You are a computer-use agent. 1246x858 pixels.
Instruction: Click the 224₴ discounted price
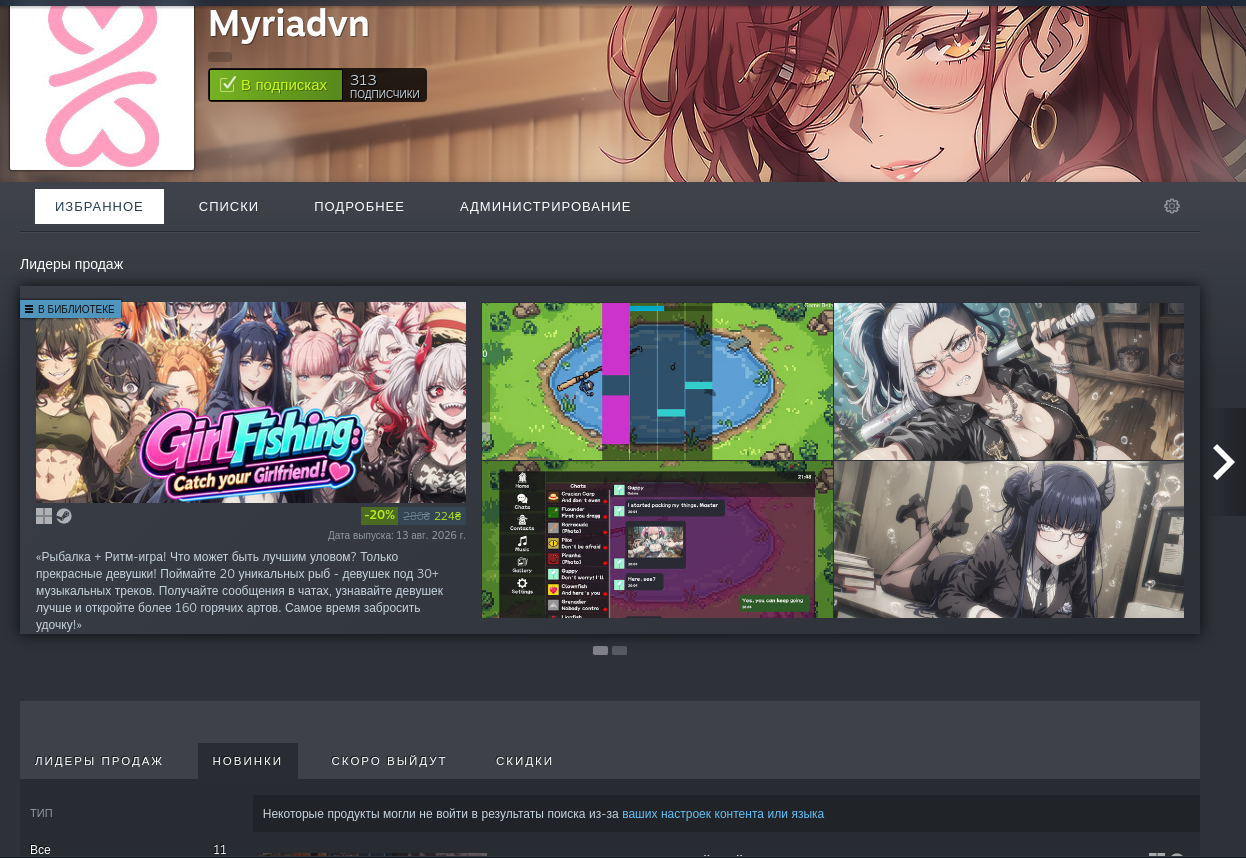coord(447,516)
